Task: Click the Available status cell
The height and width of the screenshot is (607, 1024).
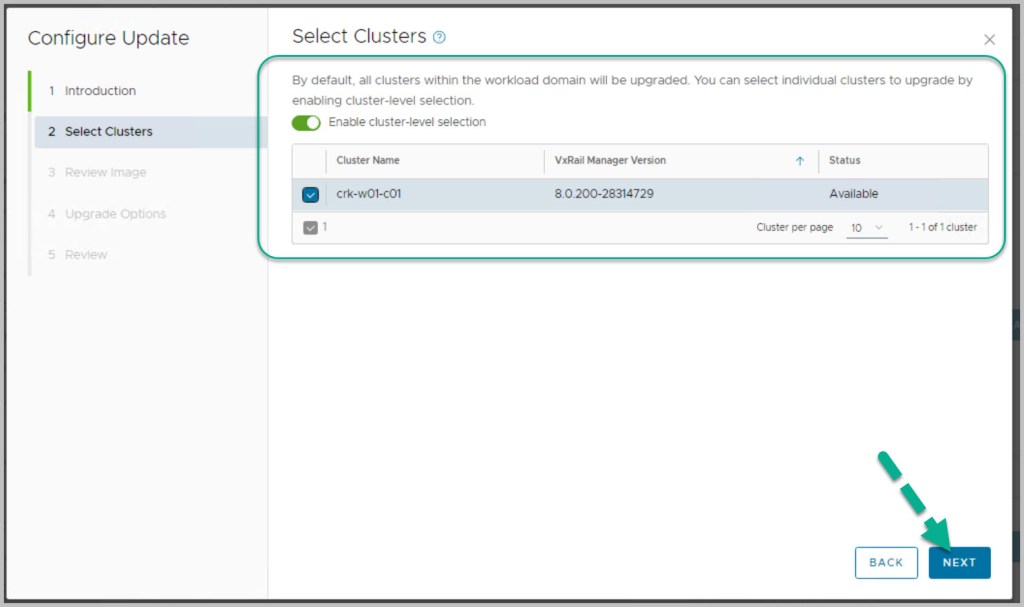Action: (853, 194)
